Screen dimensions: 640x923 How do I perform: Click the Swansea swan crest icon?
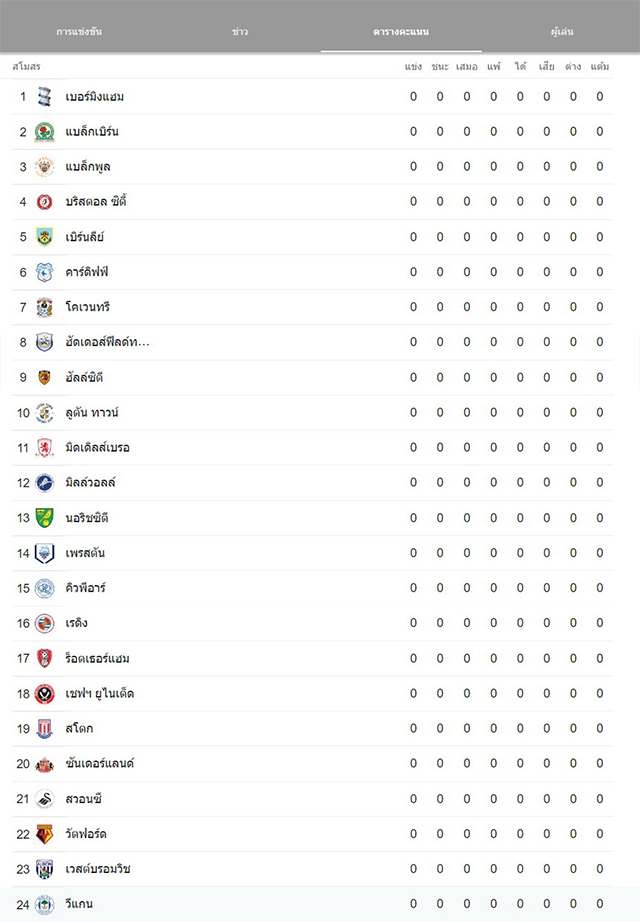pos(44,799)
